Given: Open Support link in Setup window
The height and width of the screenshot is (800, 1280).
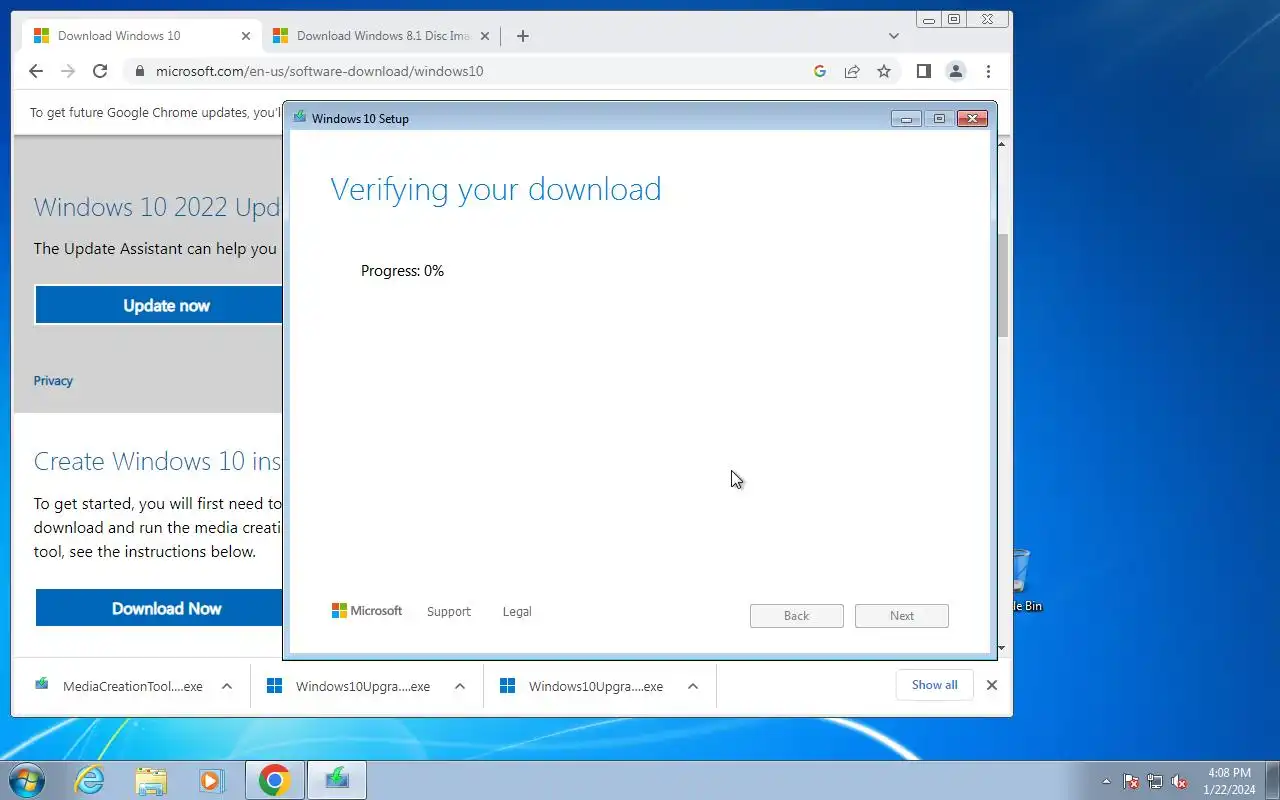Looking at the screenshot, I should (448, 611).
